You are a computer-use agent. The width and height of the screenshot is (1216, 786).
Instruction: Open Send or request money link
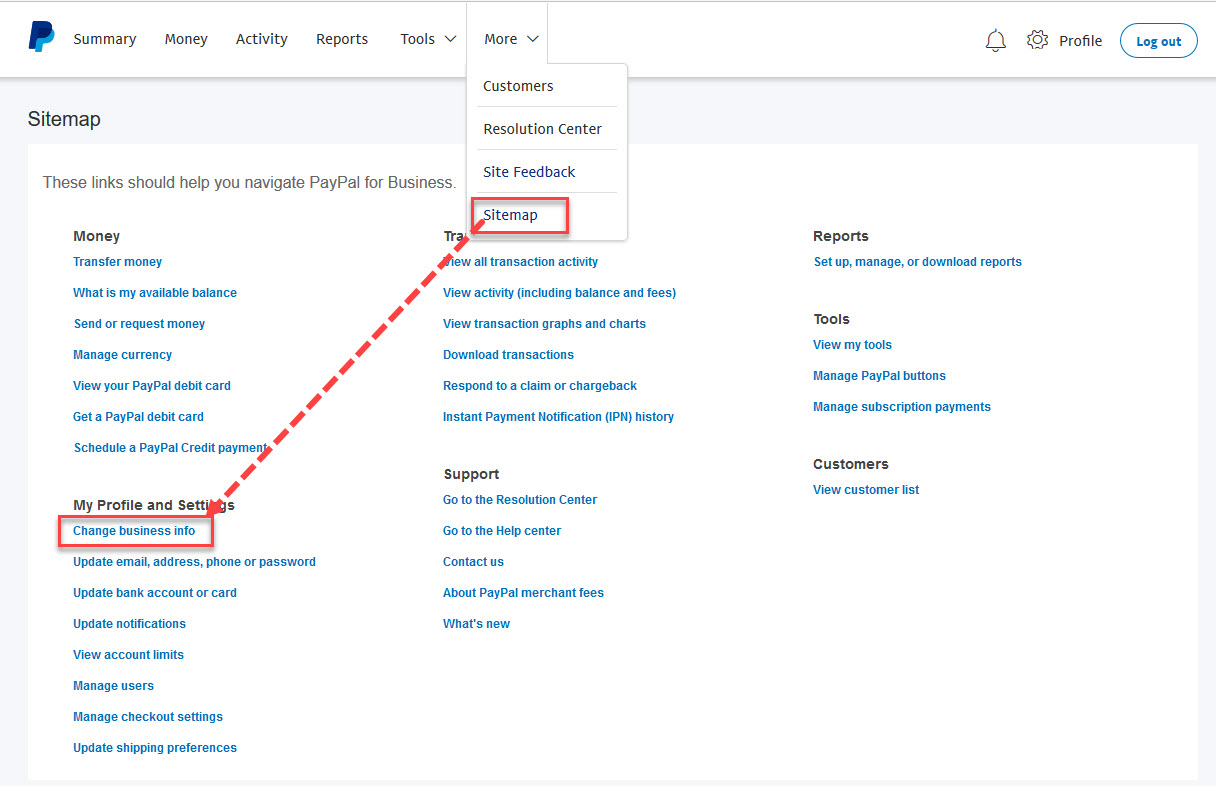[139, 324]
